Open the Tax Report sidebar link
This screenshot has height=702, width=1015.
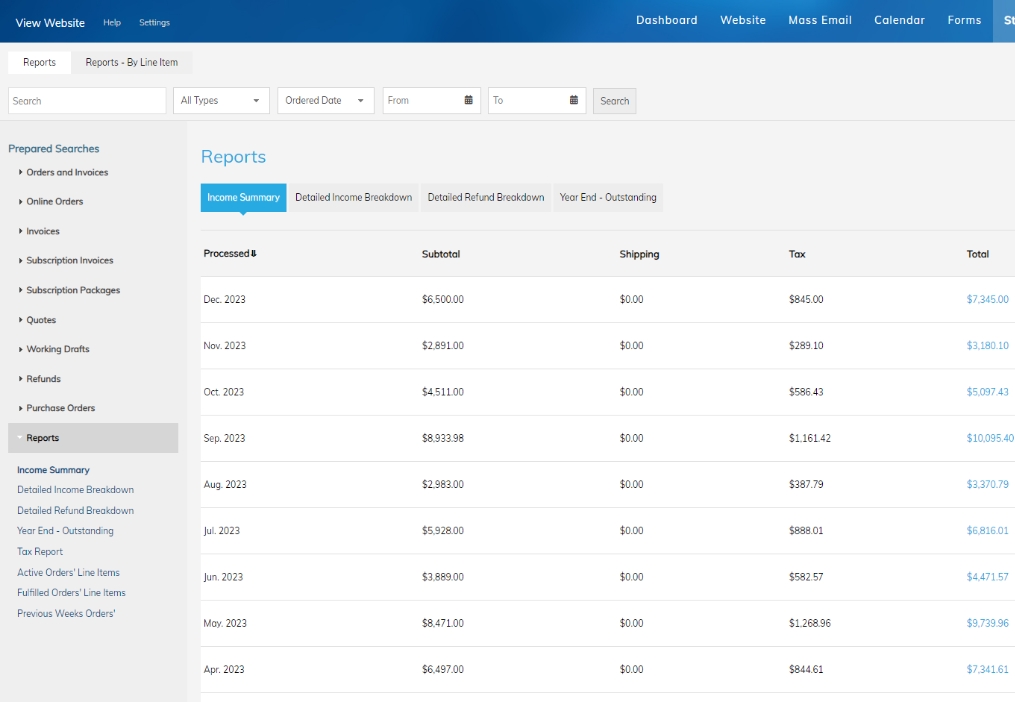(40, 552)
